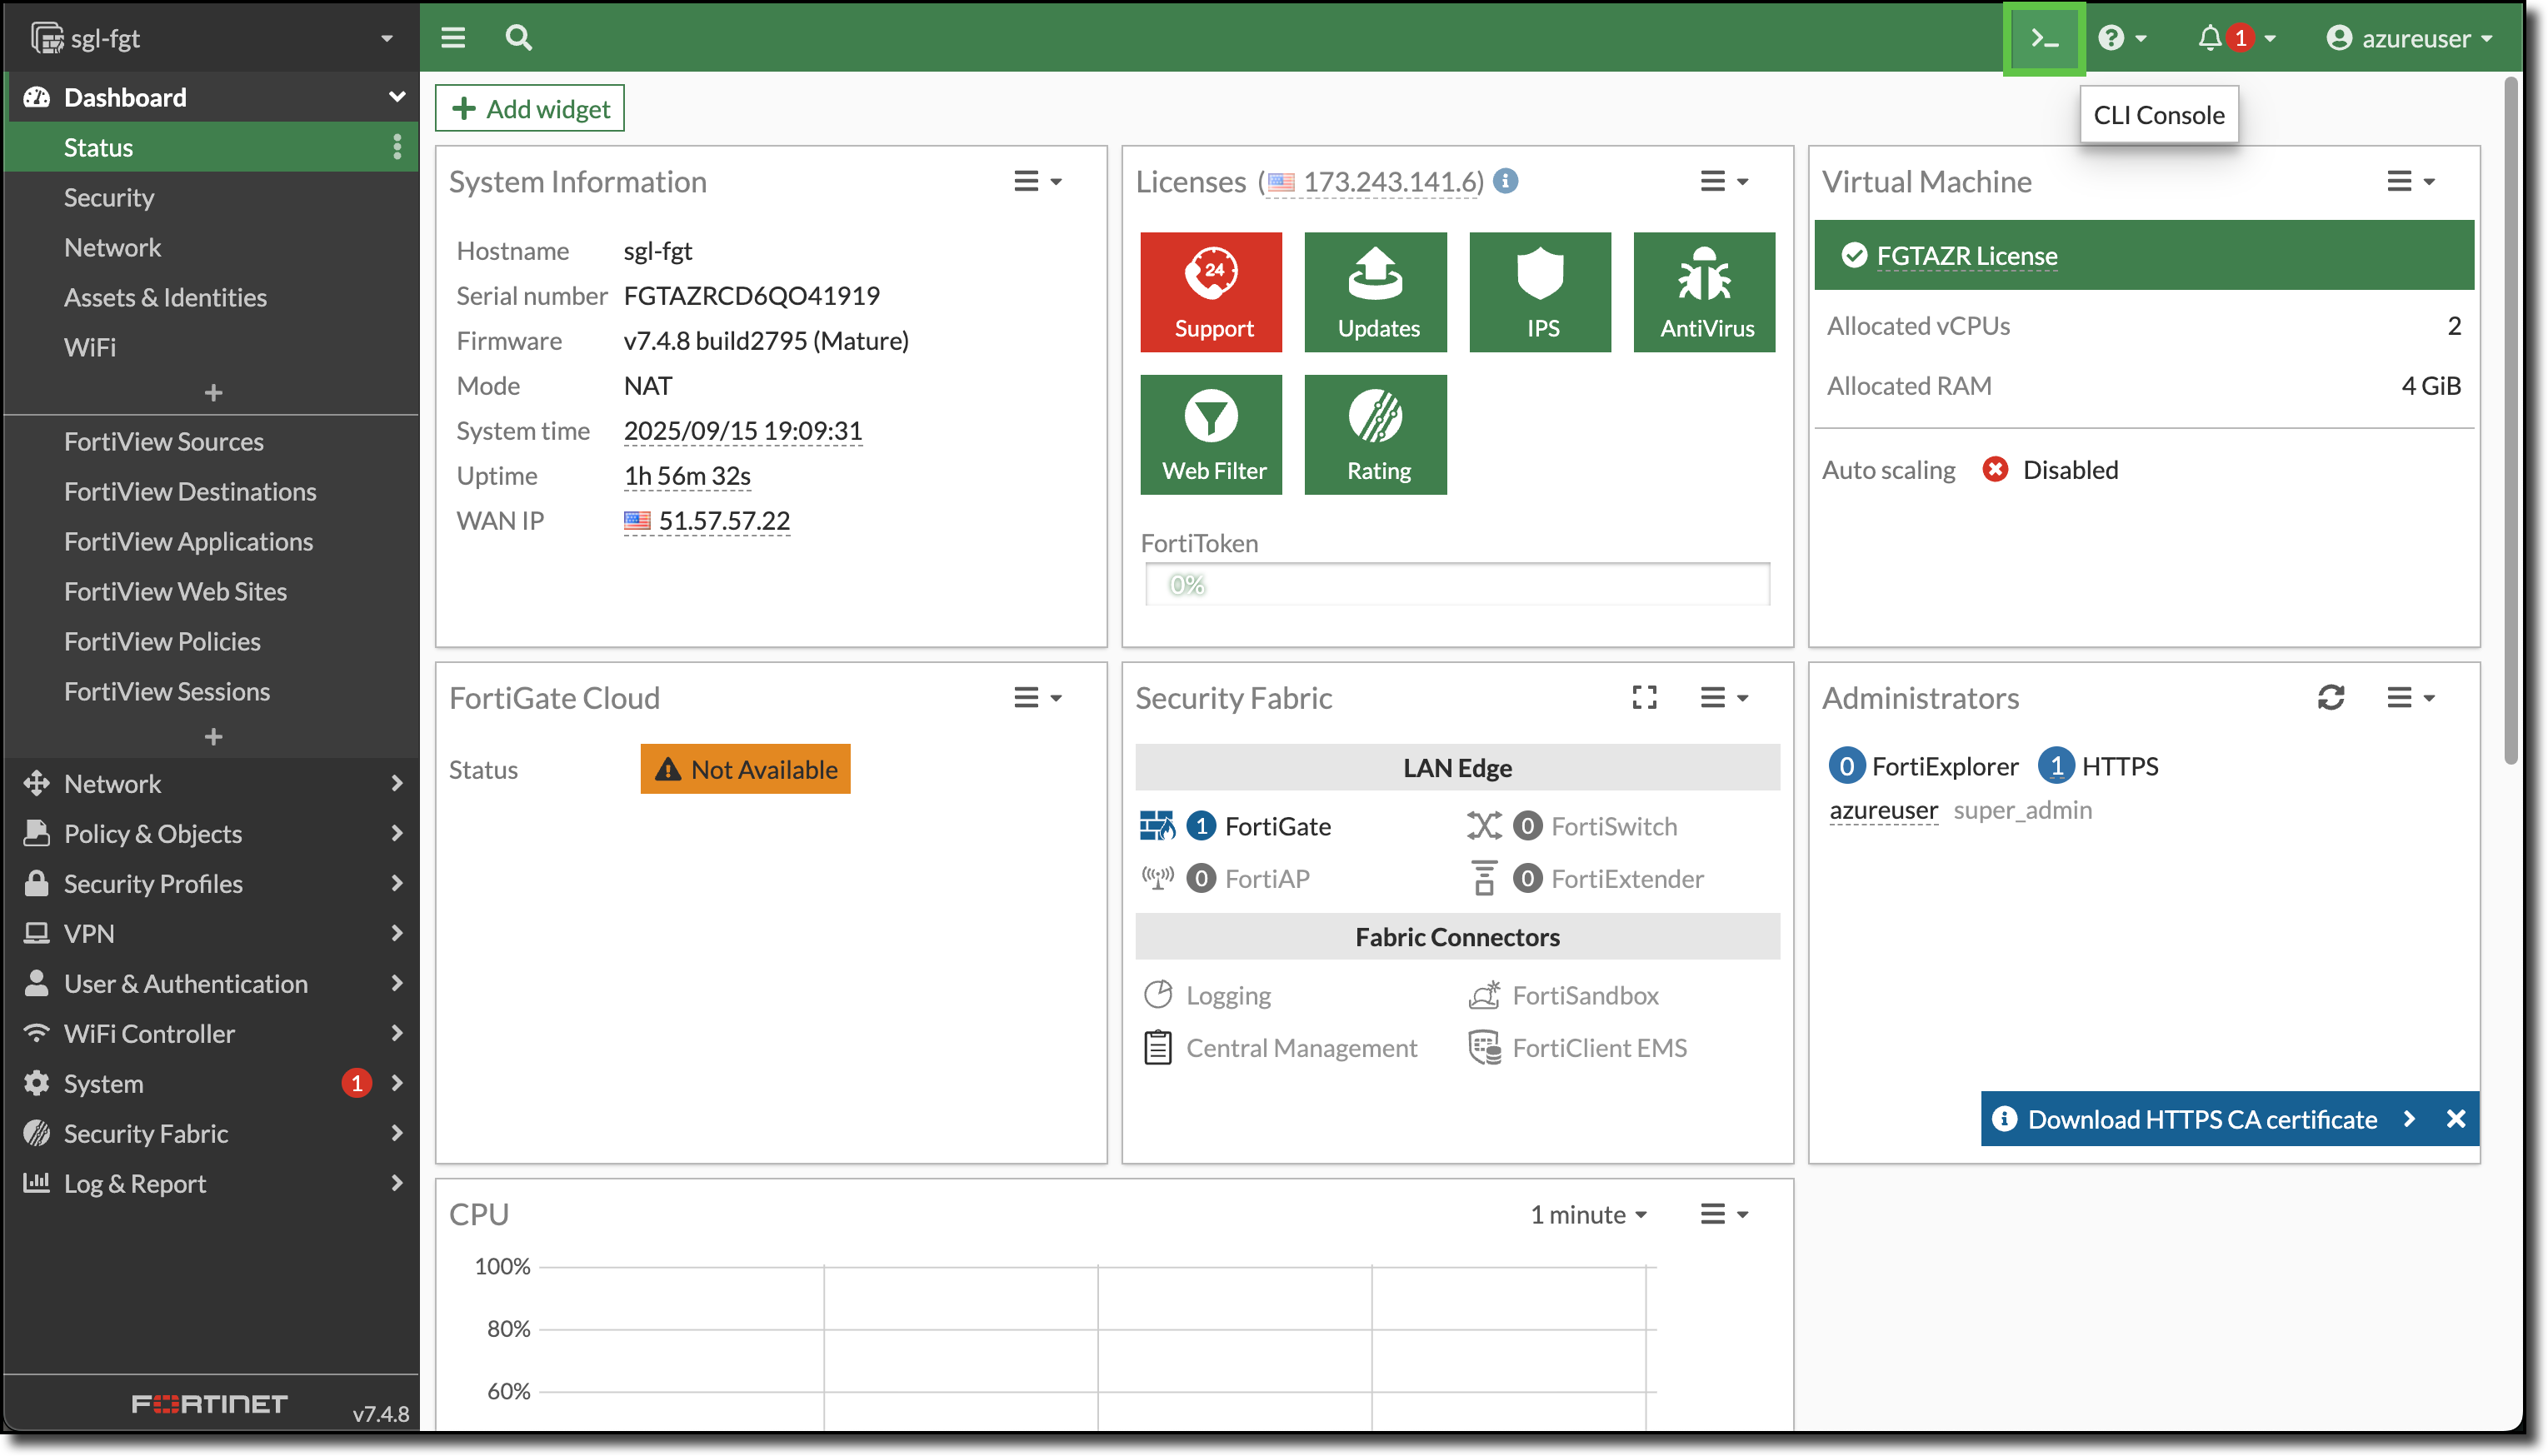Open the Log & Report menu
Viewport: 2548px width, 1456px height.
pos(134,1183)
